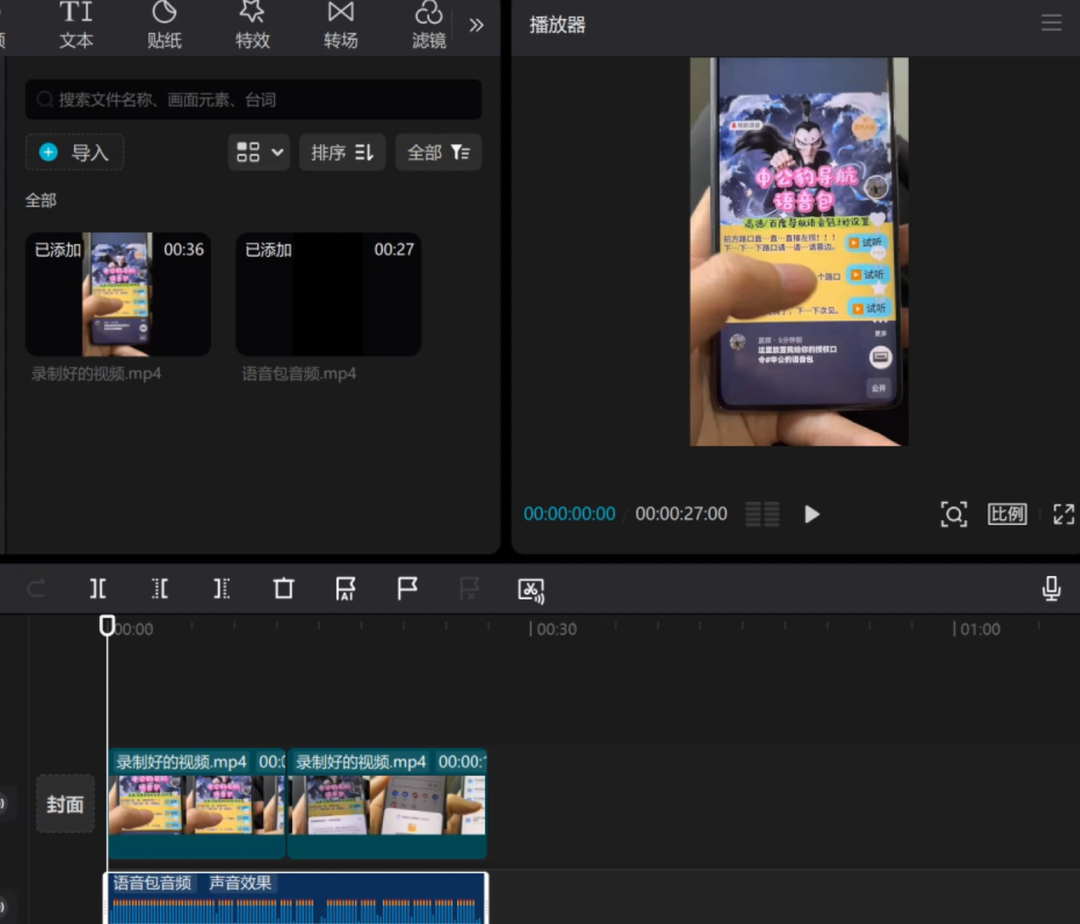Image resolution: width=1080 pixels, height=924 pixels.
Task: Open the player panel hamburger menu
Action: pyautogui.click(x=1051, y=23)
